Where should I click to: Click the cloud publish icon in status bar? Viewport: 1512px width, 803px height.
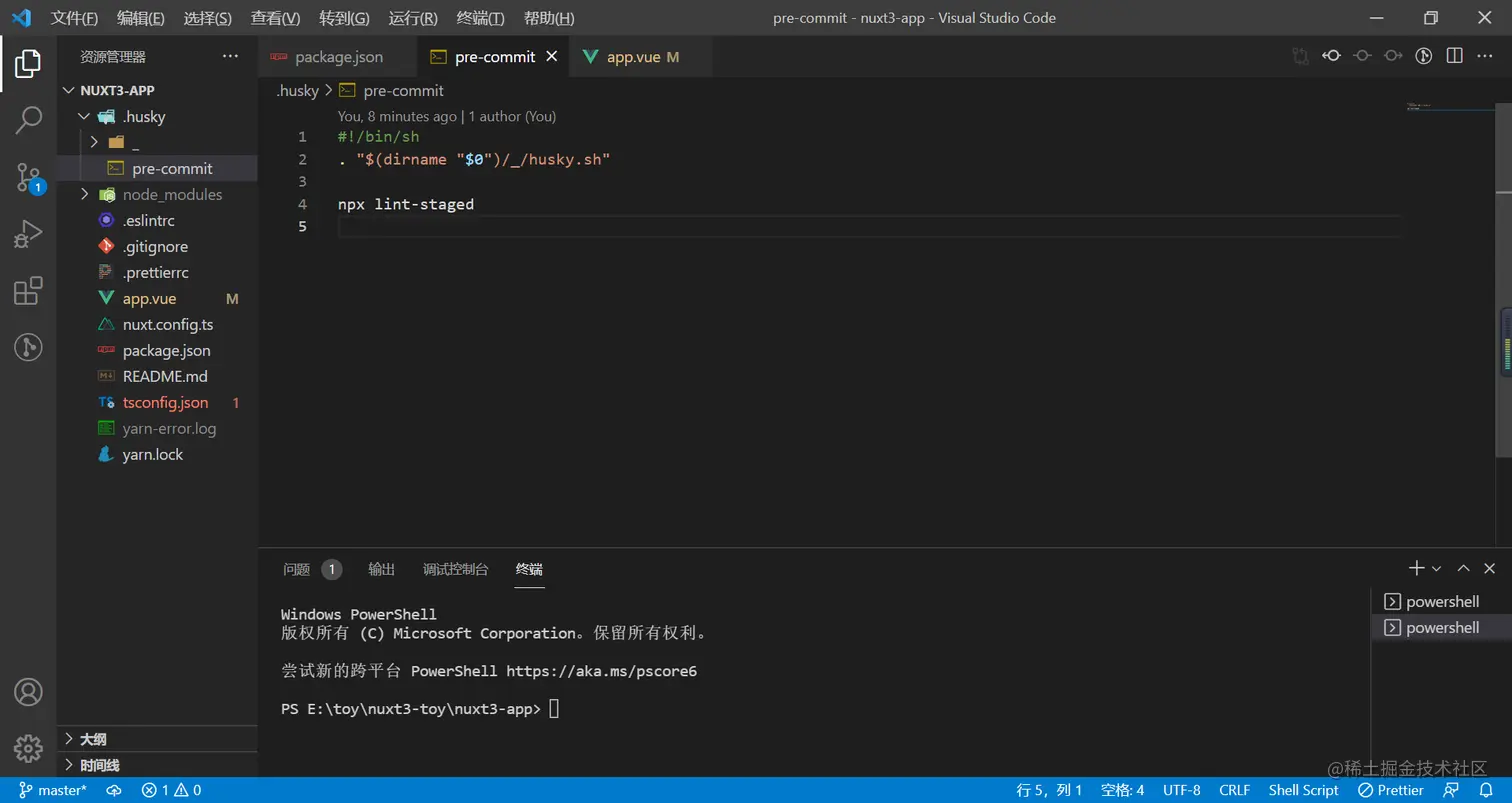(x=114, y=790)
